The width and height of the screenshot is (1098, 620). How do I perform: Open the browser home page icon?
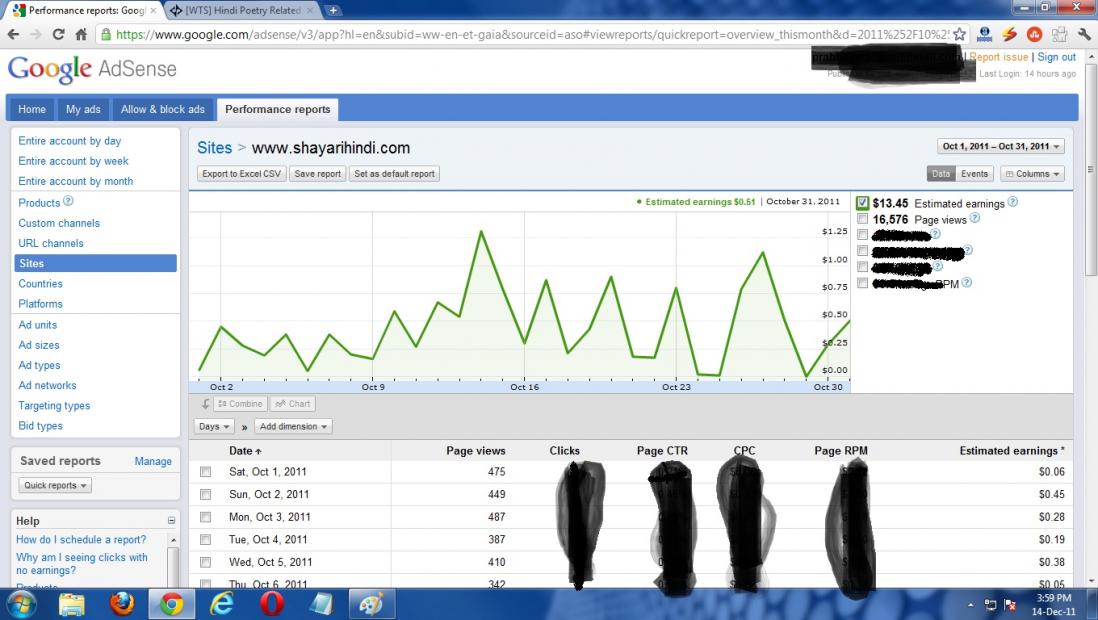(x=81, y=34)
